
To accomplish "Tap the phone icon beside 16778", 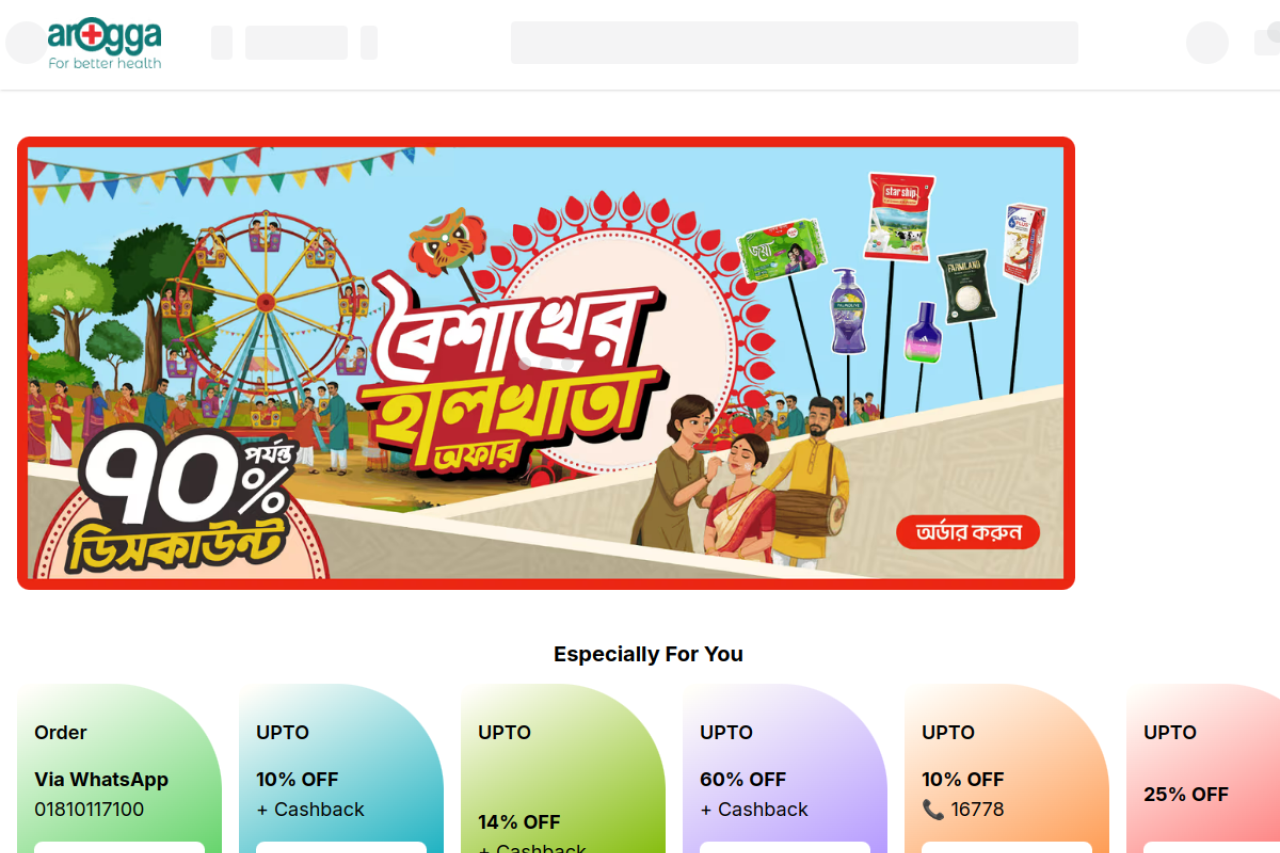I will [x=933, y=809].
